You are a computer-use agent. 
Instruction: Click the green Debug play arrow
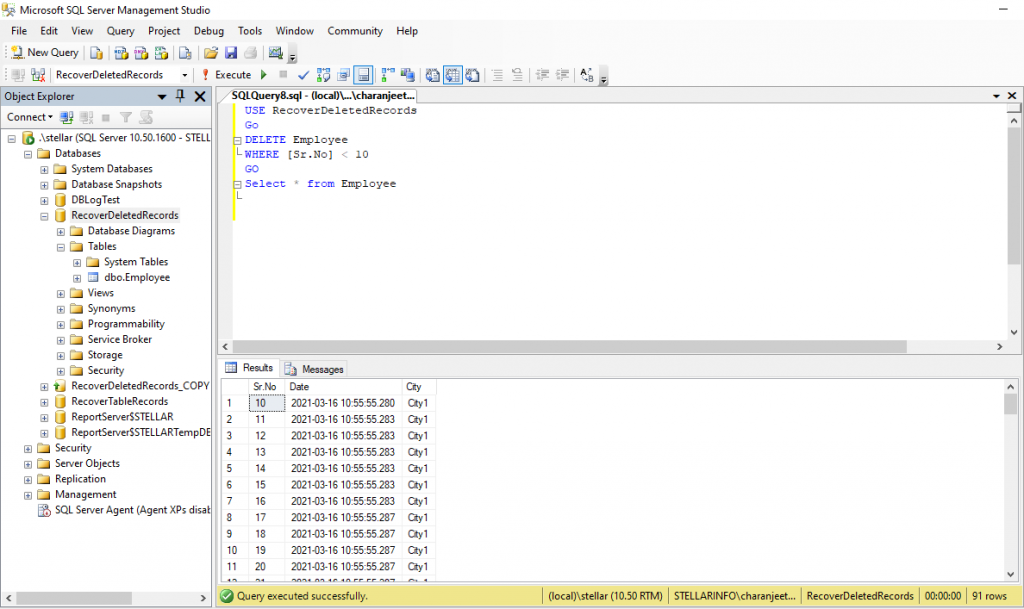click(264, 75)
